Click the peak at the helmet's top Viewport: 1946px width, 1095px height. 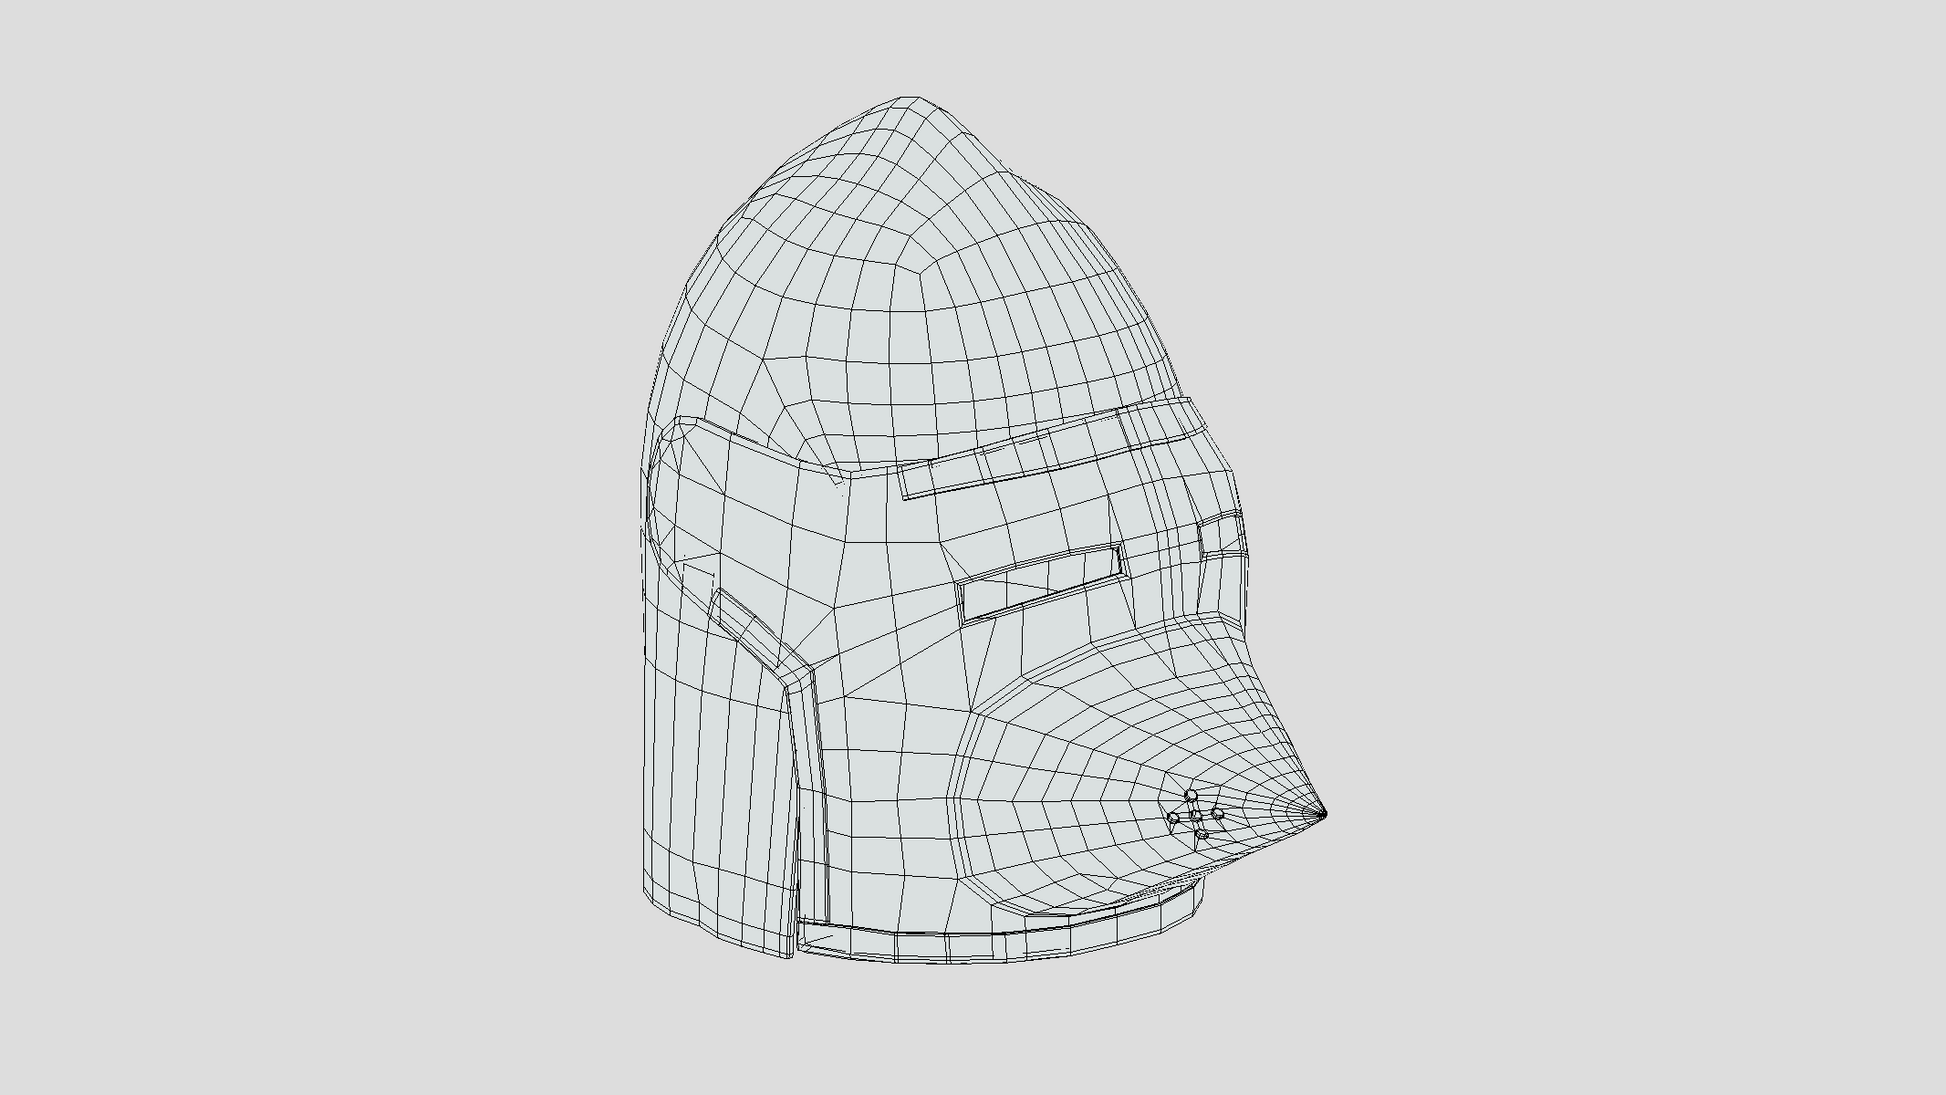coord(908,99)
